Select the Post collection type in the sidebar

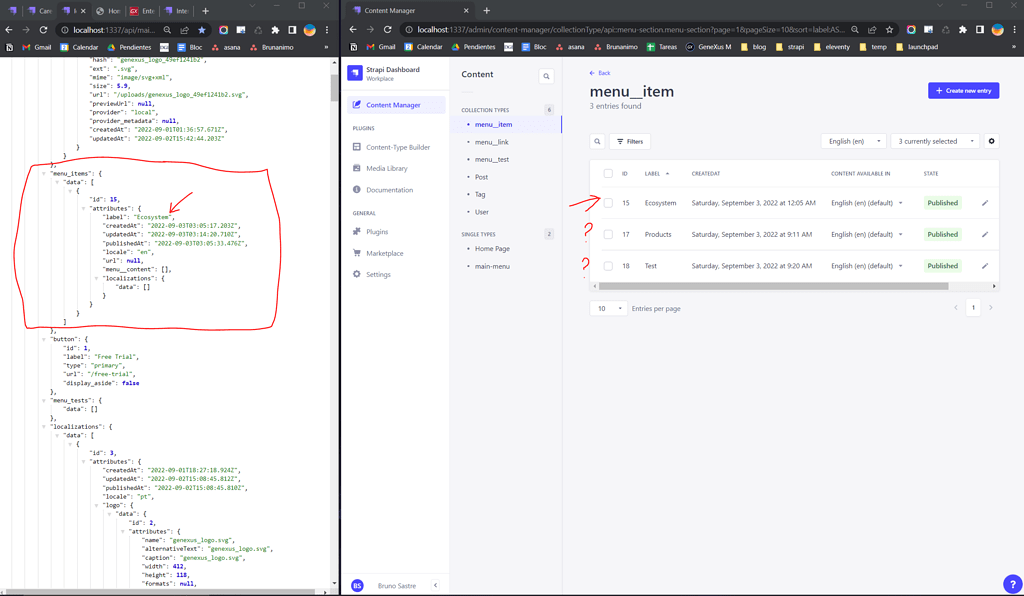click(481, 177)
